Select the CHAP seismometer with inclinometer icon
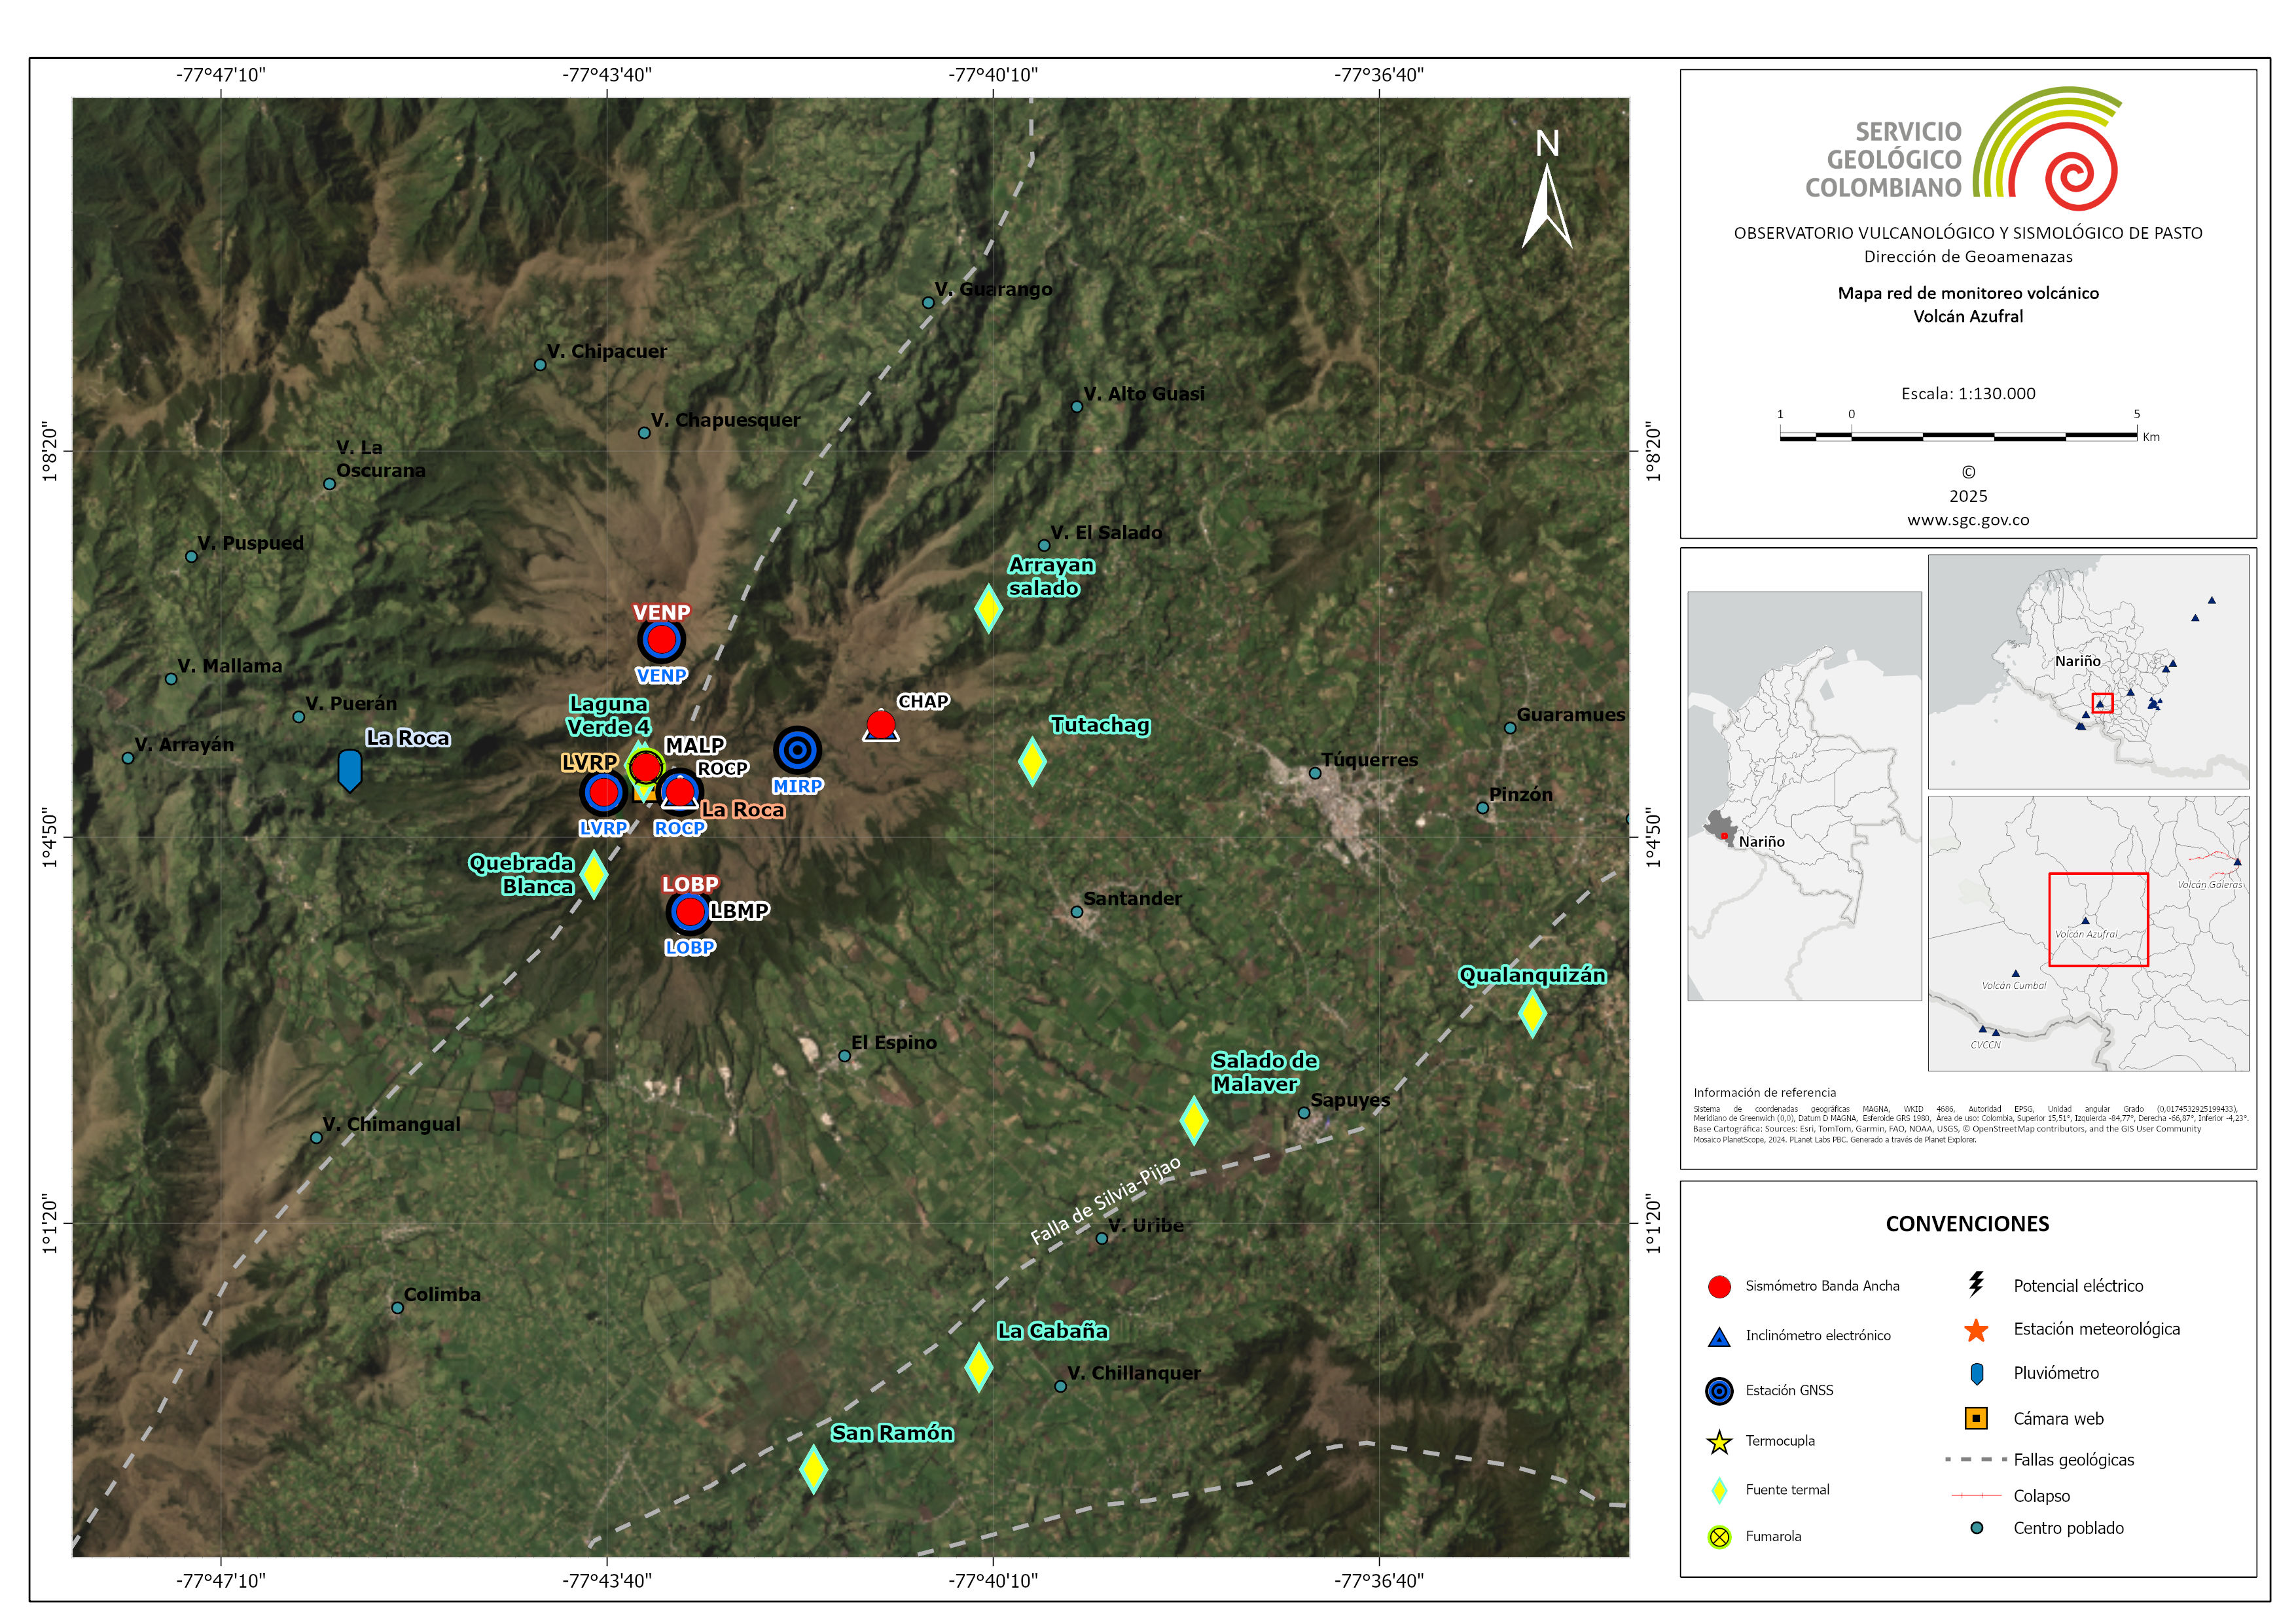The height and width of the screenshot is (1623, 2296). pos(881,726)
